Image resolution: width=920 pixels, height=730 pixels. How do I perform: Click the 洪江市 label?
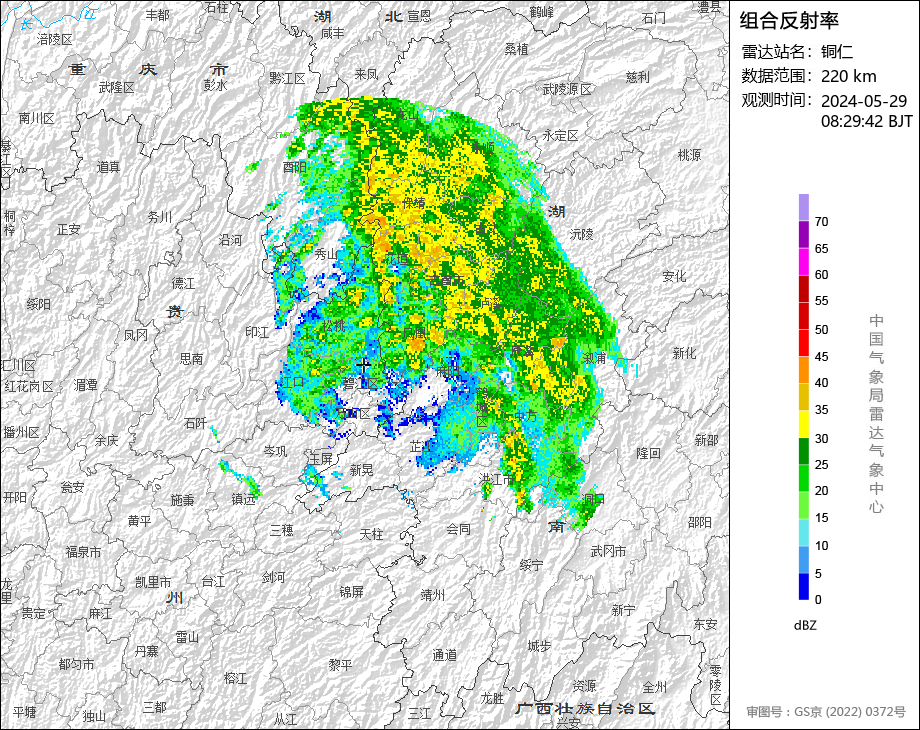pyautogui.click(x=497, y=479)
